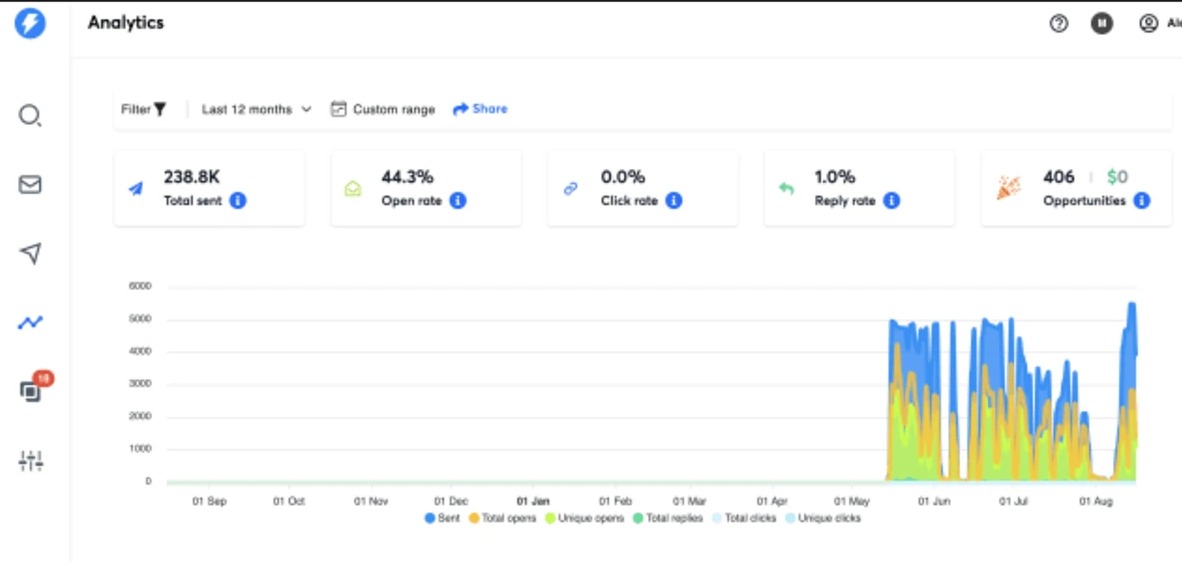The image size is (1182, 563).
Task: Click the 01 Jan axis label
Action: (x=533, y=501)
